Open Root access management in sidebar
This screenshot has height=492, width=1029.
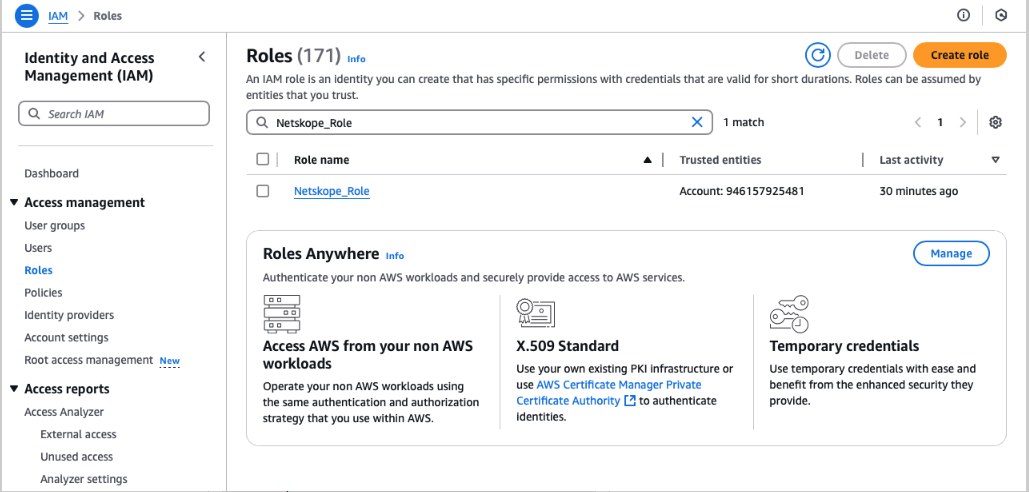click(89, 360)
